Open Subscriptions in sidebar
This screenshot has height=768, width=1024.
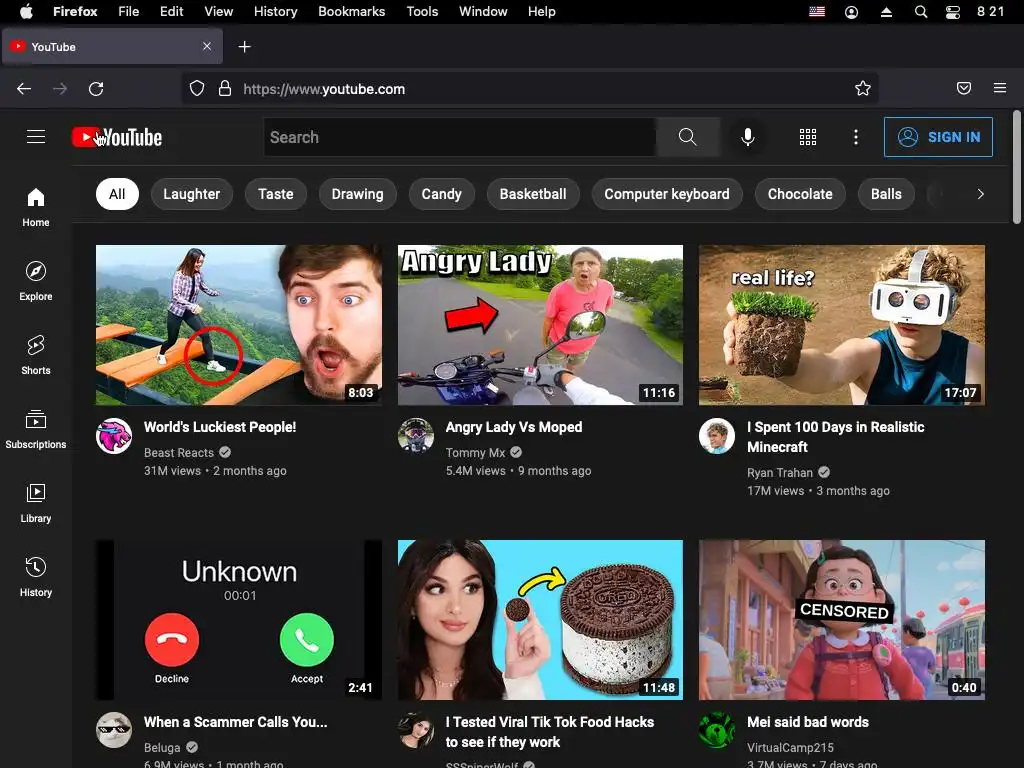(x=36, y=429)
